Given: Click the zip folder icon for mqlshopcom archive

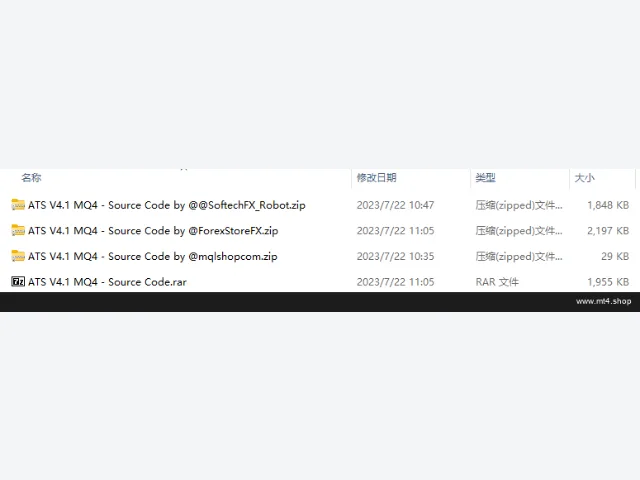Looking at the screenshot, I should click(18, 256).
